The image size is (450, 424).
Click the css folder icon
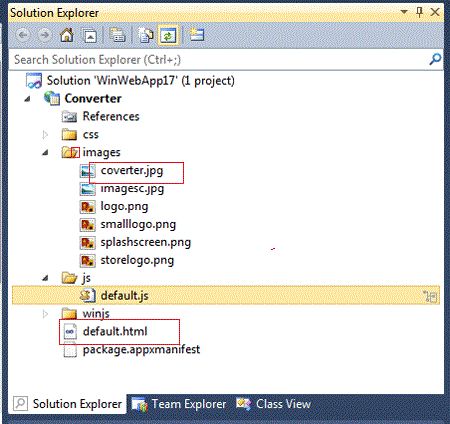pyautogui.click(x=69, y=134)
